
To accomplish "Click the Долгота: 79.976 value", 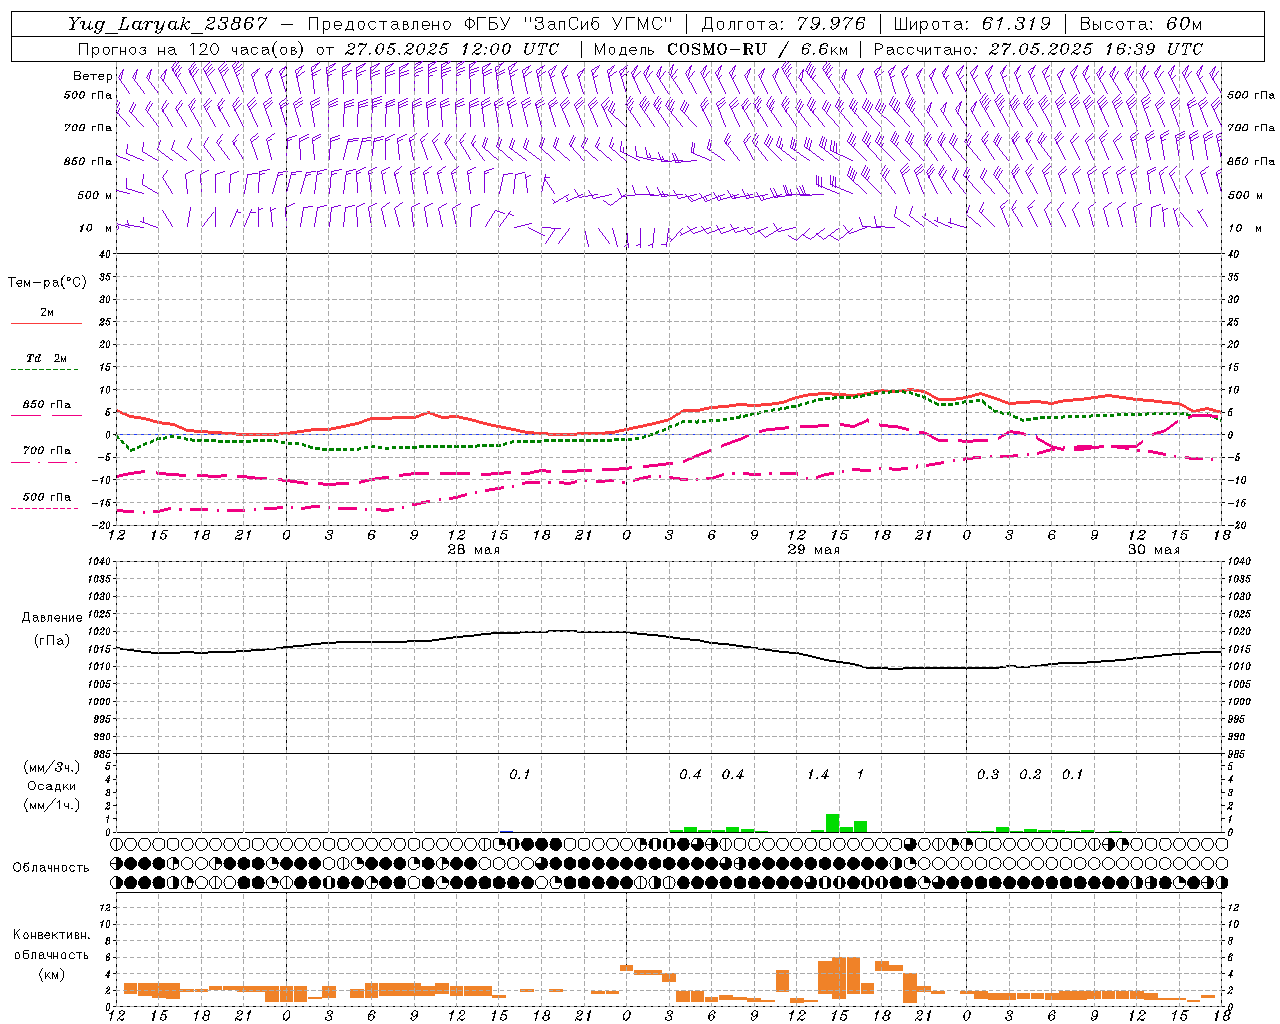I will pos(785,25).
